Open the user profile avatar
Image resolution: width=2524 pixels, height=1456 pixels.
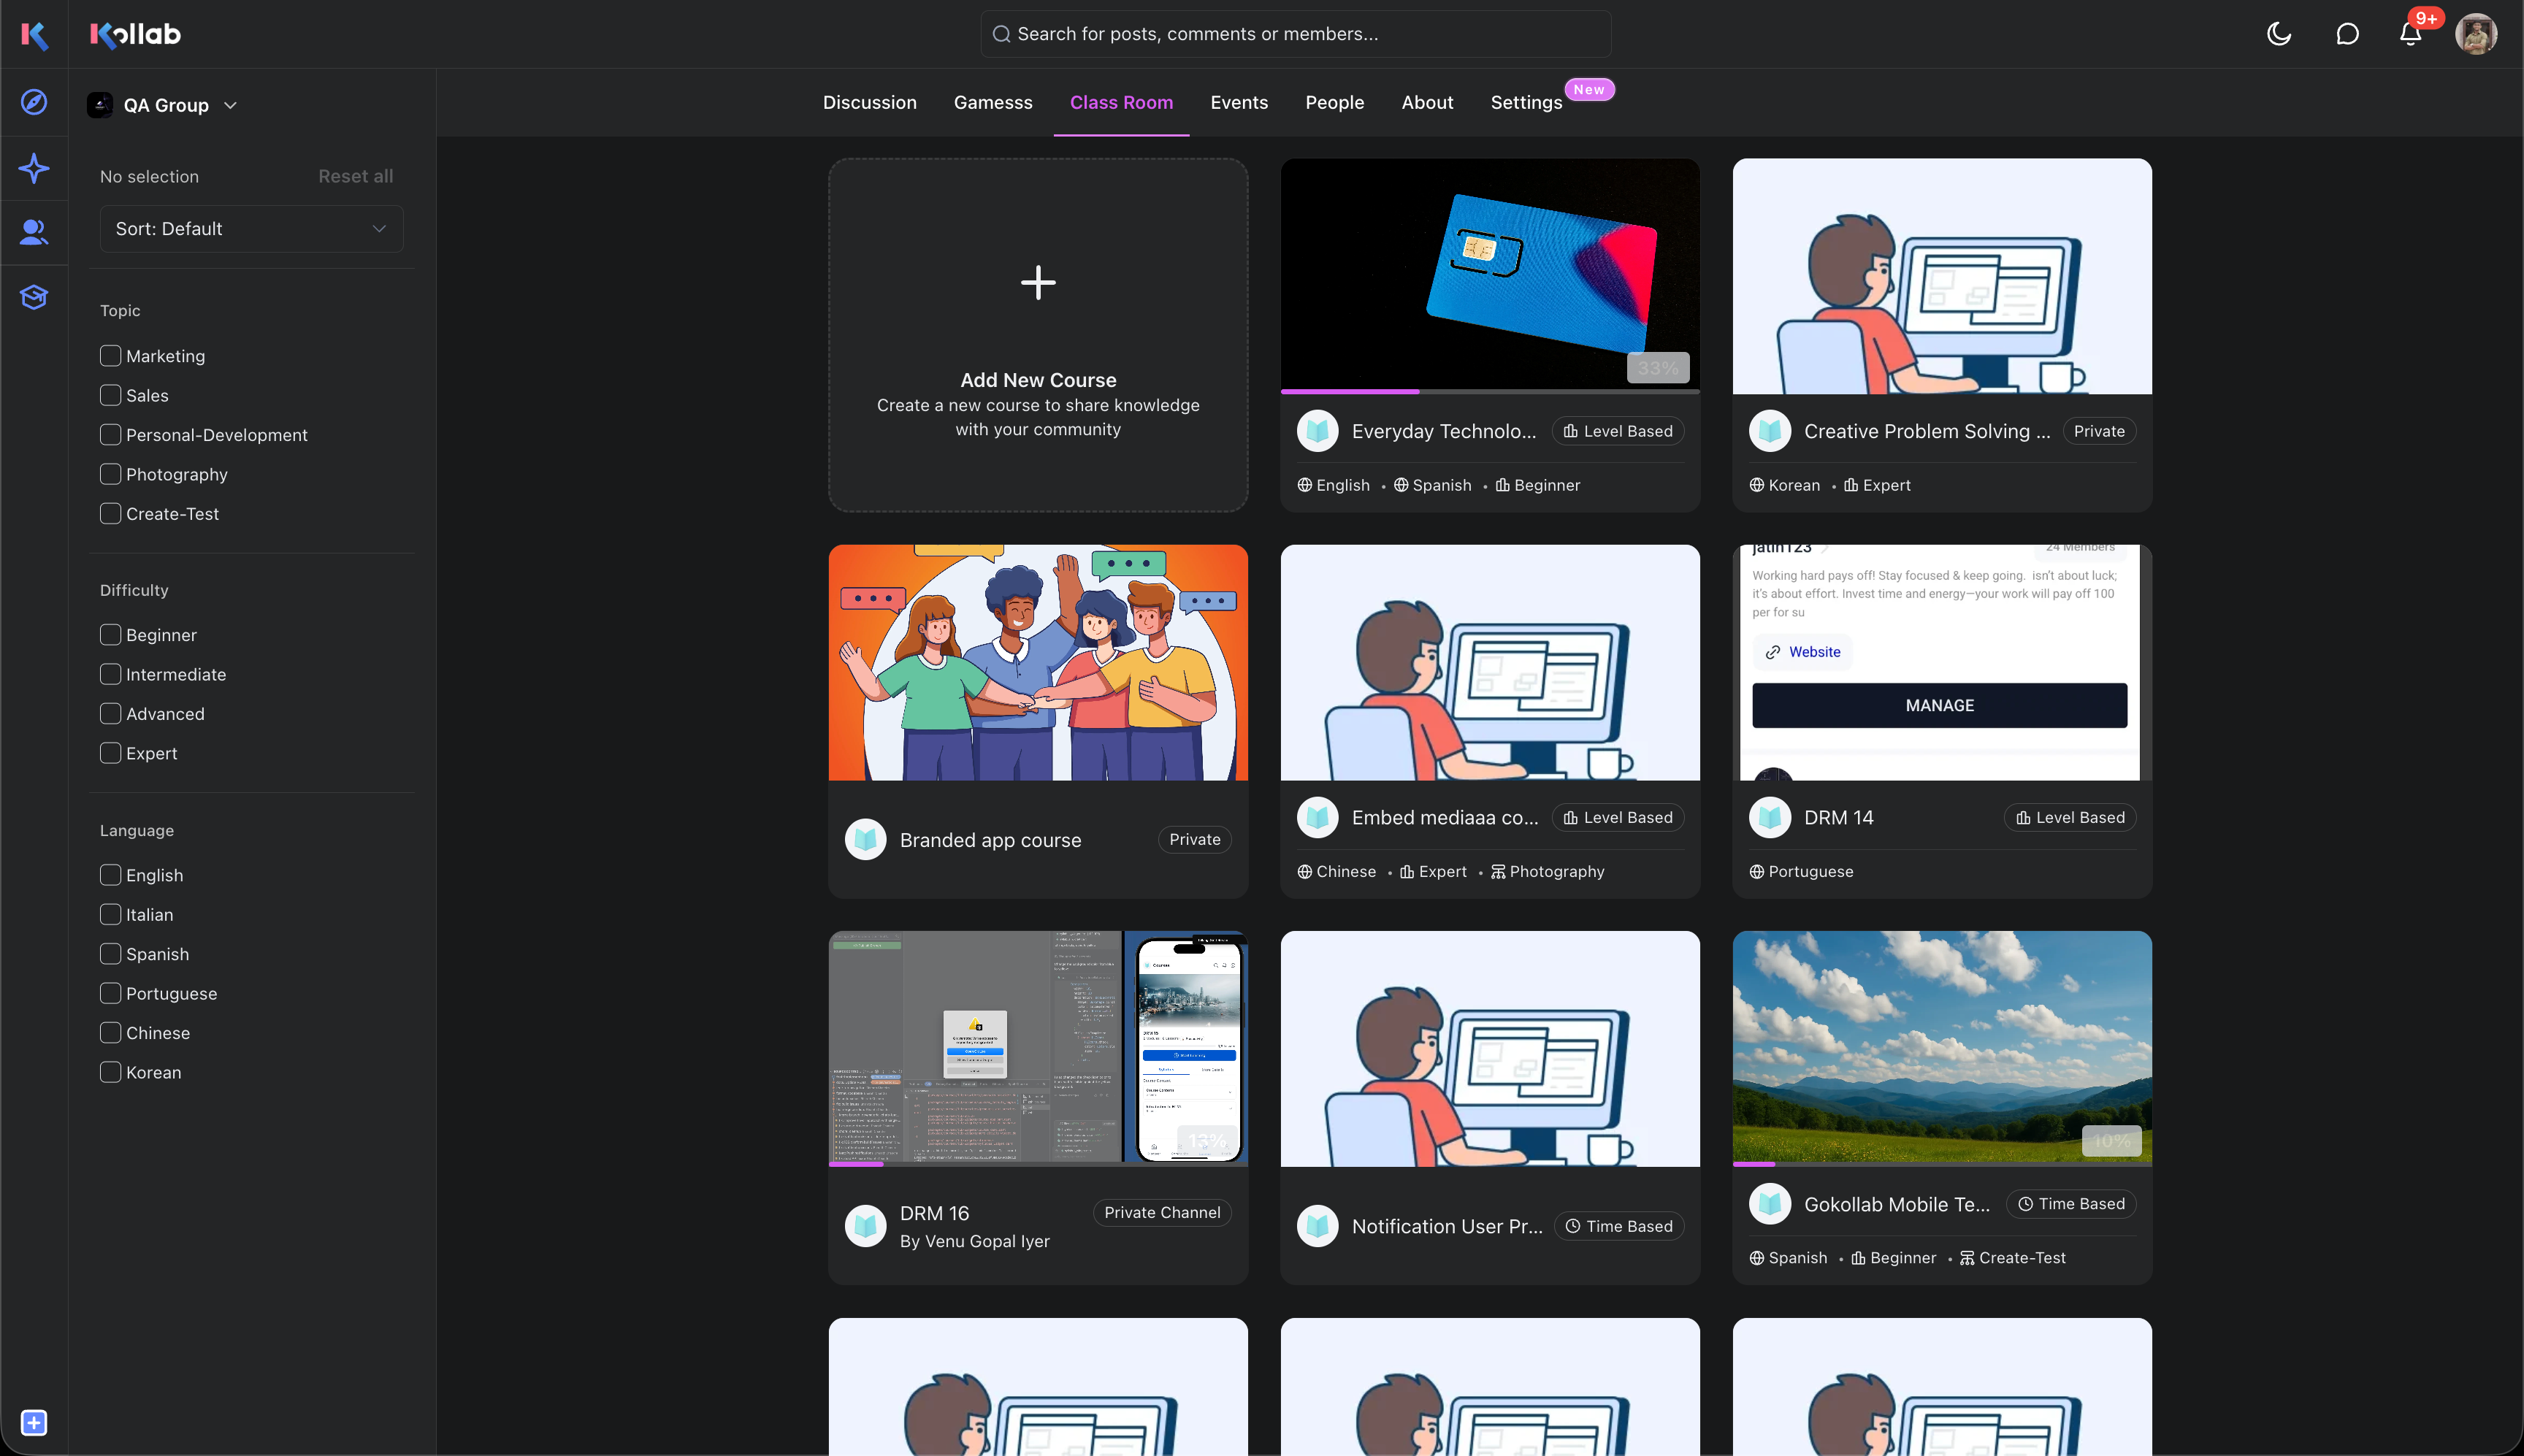(2476, 34)
